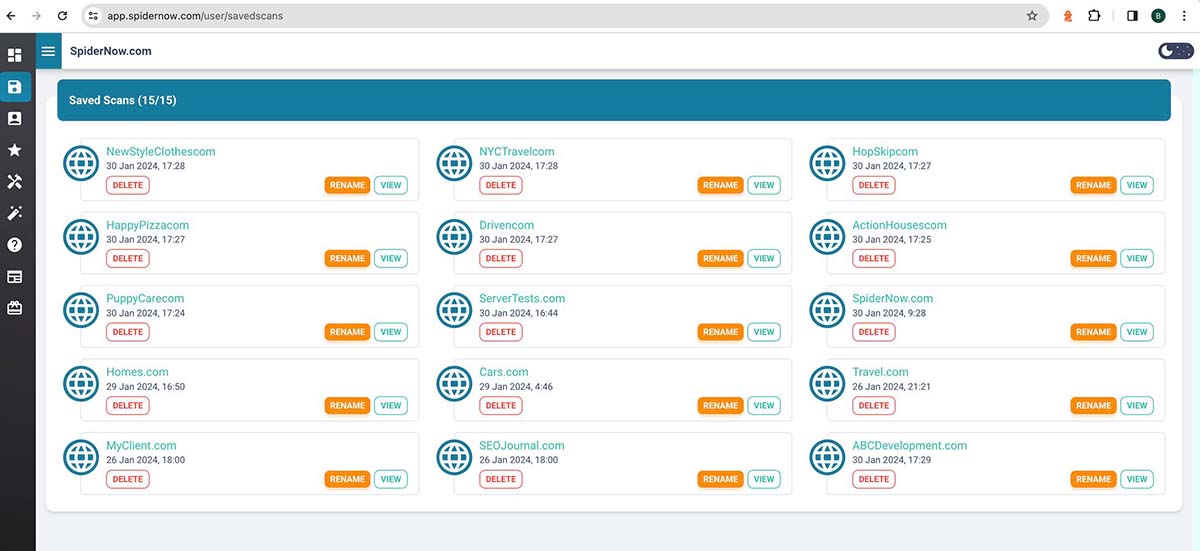Click the Travel.com date 26 Jan 2024, 21:21
Screen dimensions: 1200x551
coord(892,387)
